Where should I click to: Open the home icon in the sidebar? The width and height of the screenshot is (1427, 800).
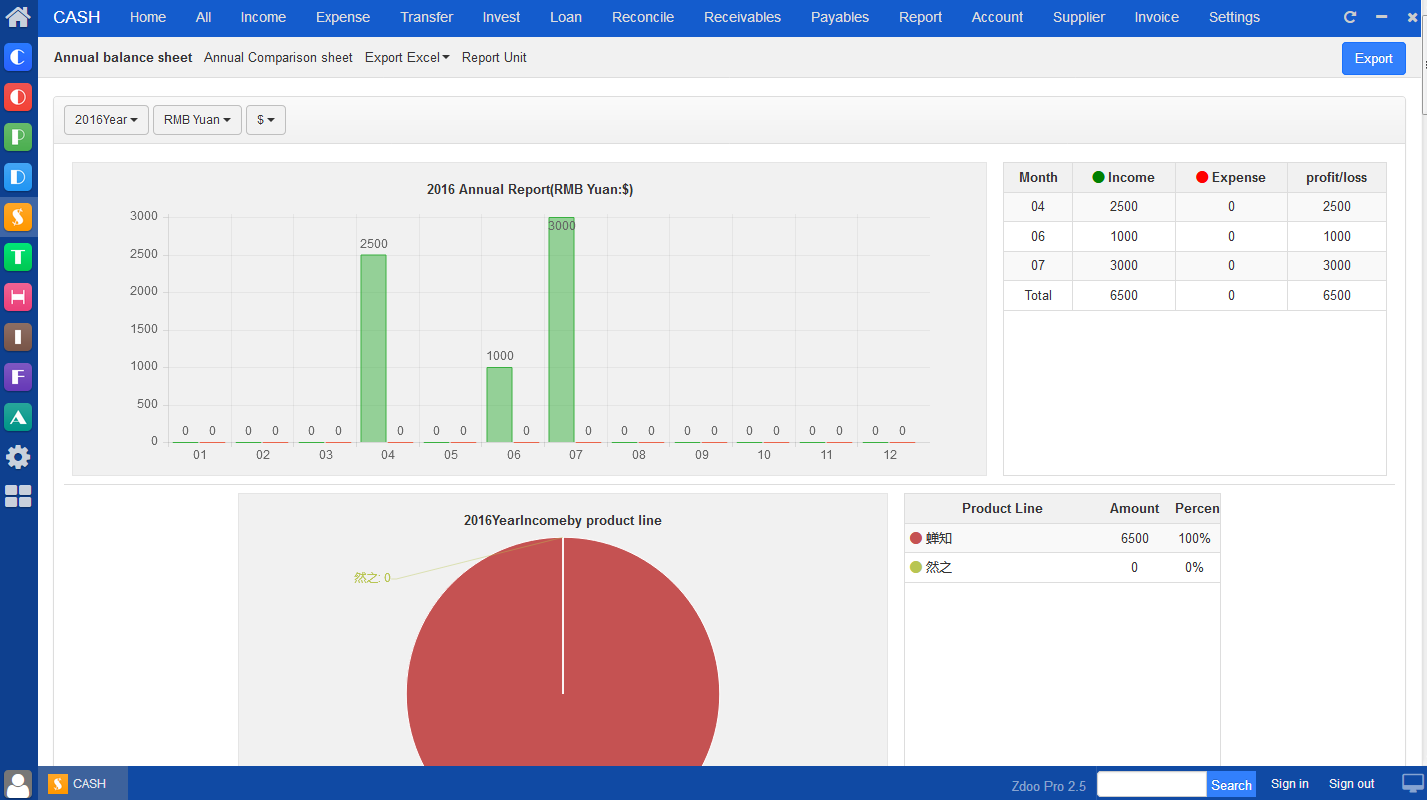click(x=18, y=17)
